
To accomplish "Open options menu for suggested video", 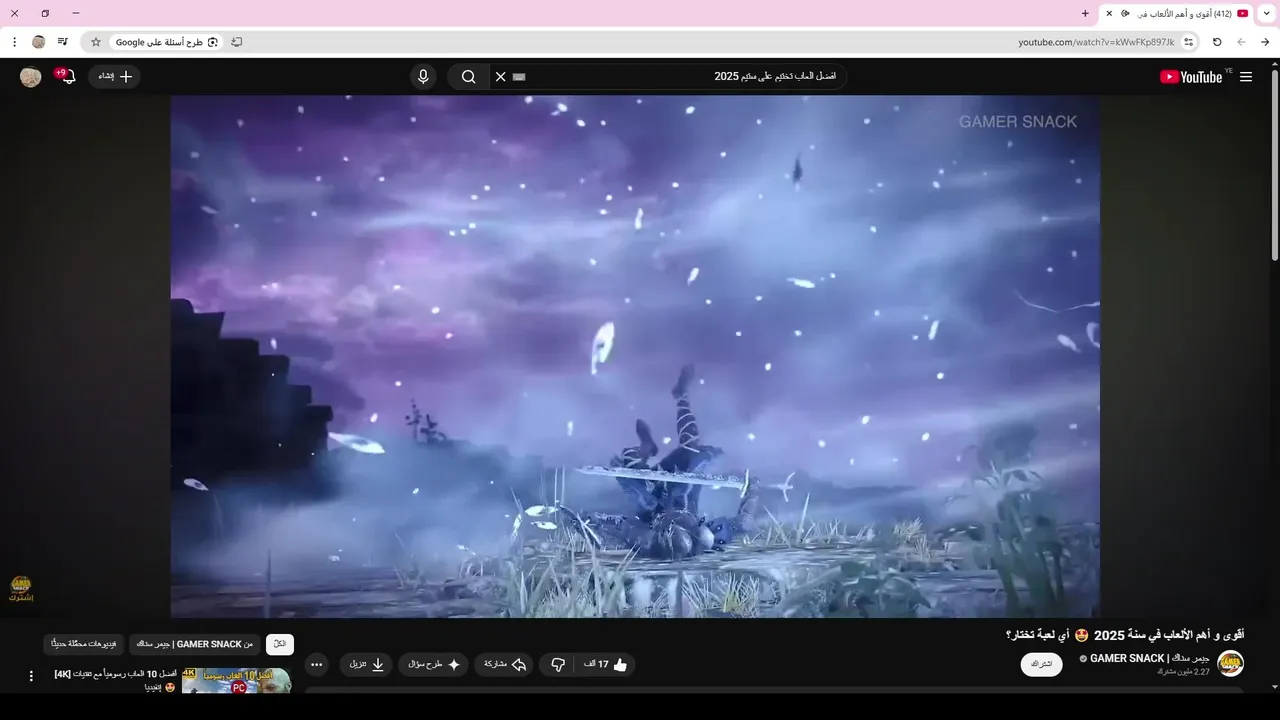I will [31, 677].
